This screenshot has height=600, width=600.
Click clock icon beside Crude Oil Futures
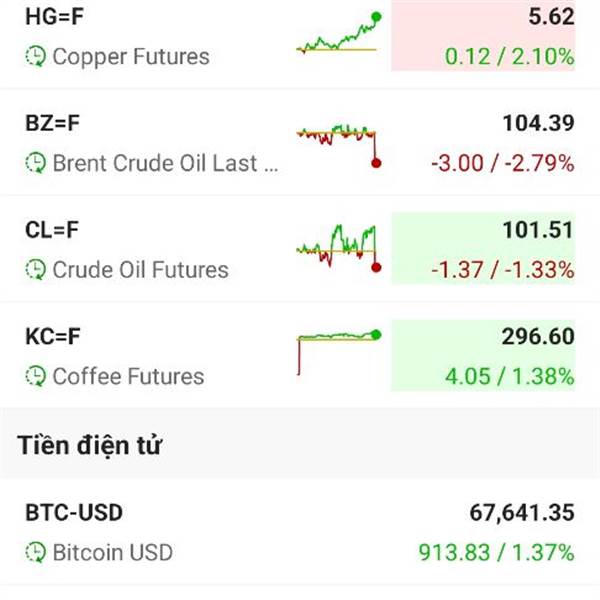tap(36, 270)
